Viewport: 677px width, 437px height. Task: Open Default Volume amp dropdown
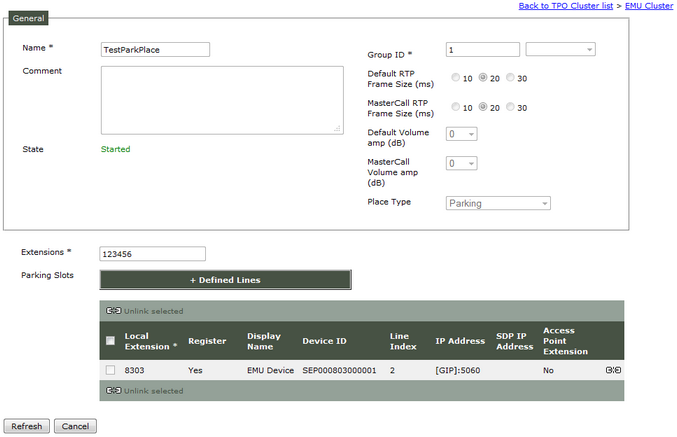pyautogui.click(x=462, y=134)
